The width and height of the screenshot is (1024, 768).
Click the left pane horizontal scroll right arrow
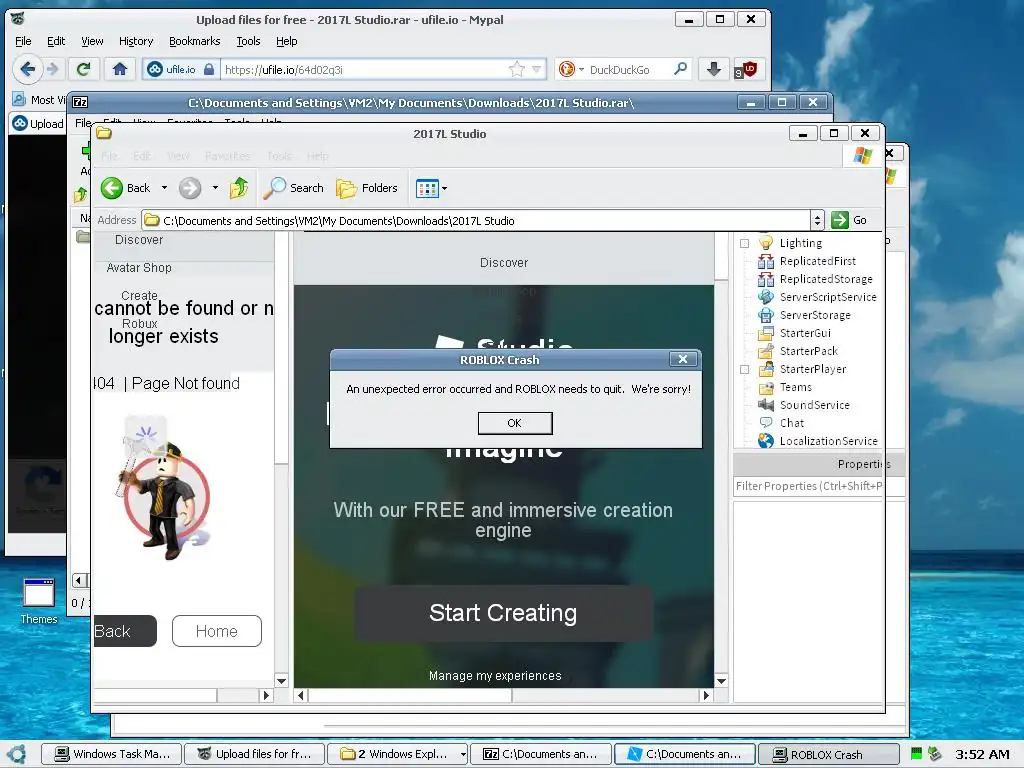coord(266,696)
